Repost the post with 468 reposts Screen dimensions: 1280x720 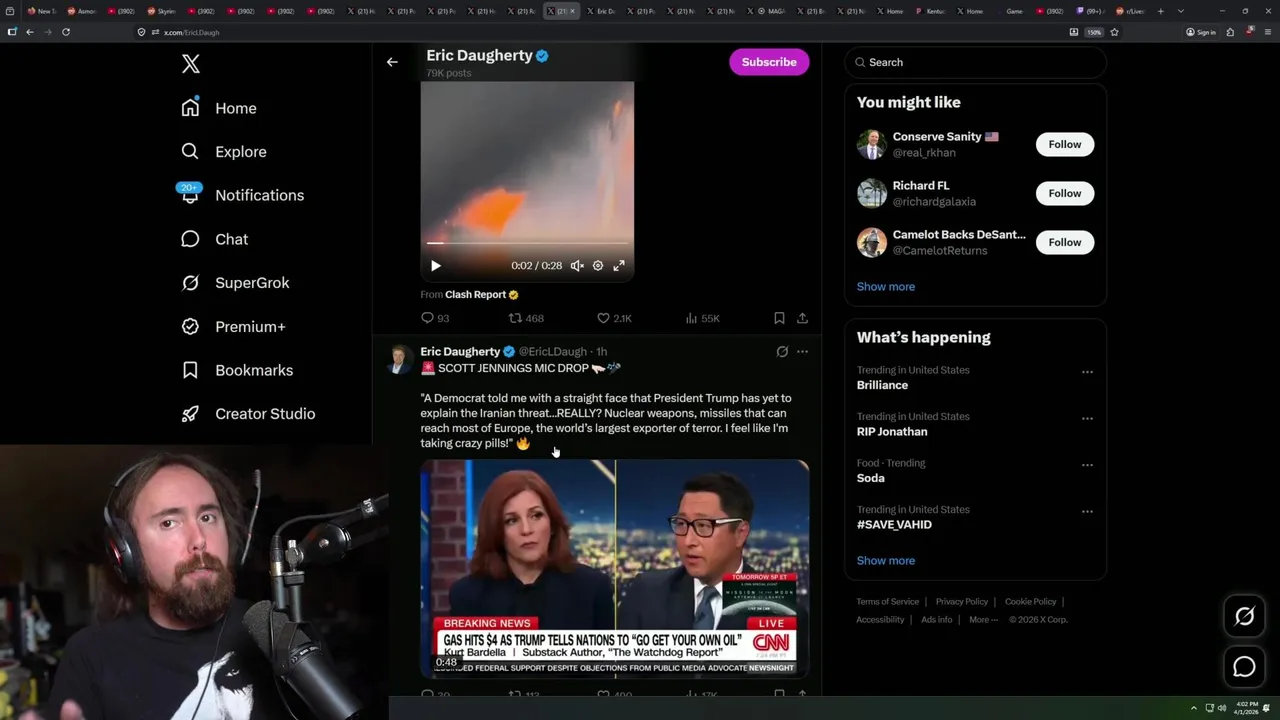tap(526, 318)
